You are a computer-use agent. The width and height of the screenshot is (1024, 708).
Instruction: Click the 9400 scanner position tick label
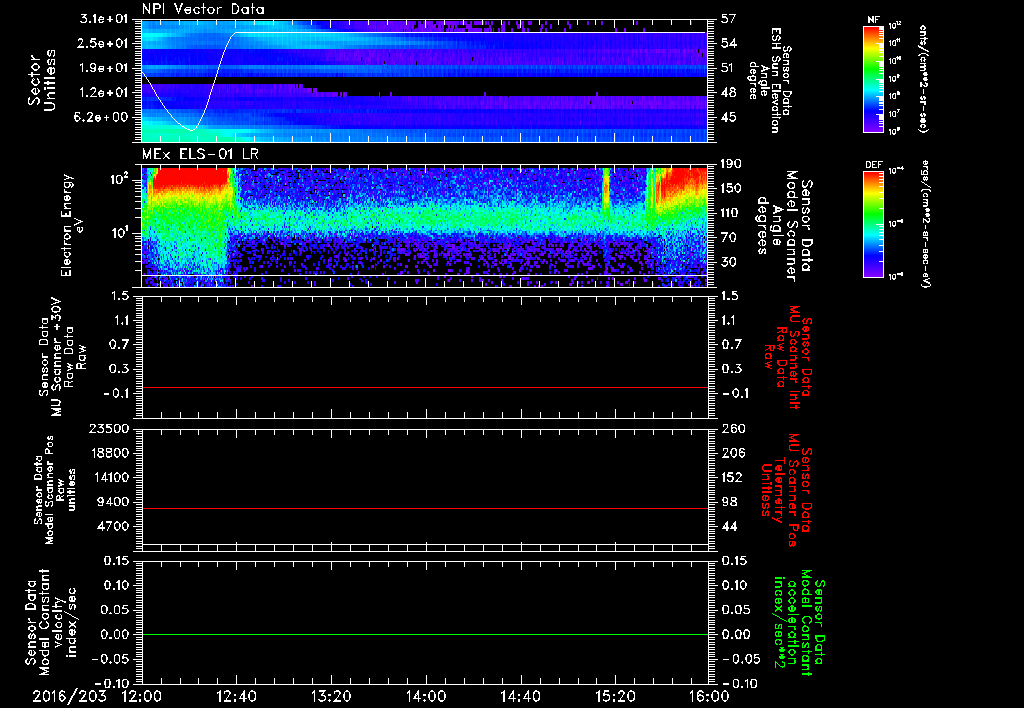pyautogui.click(x=114, y=502)
